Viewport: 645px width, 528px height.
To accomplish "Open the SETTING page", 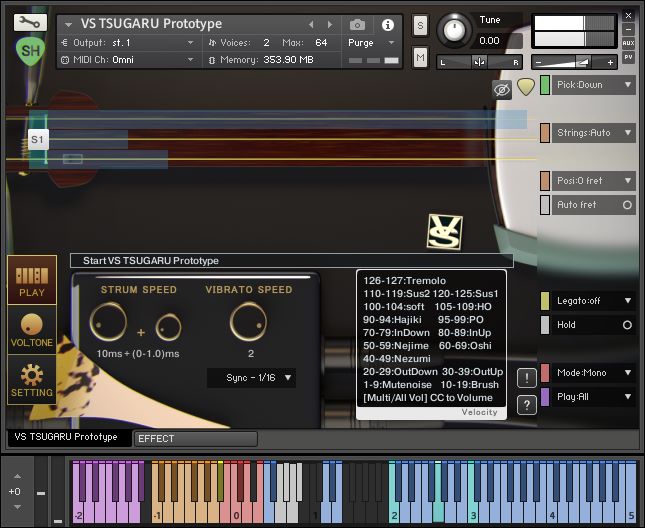I will 32,381.
